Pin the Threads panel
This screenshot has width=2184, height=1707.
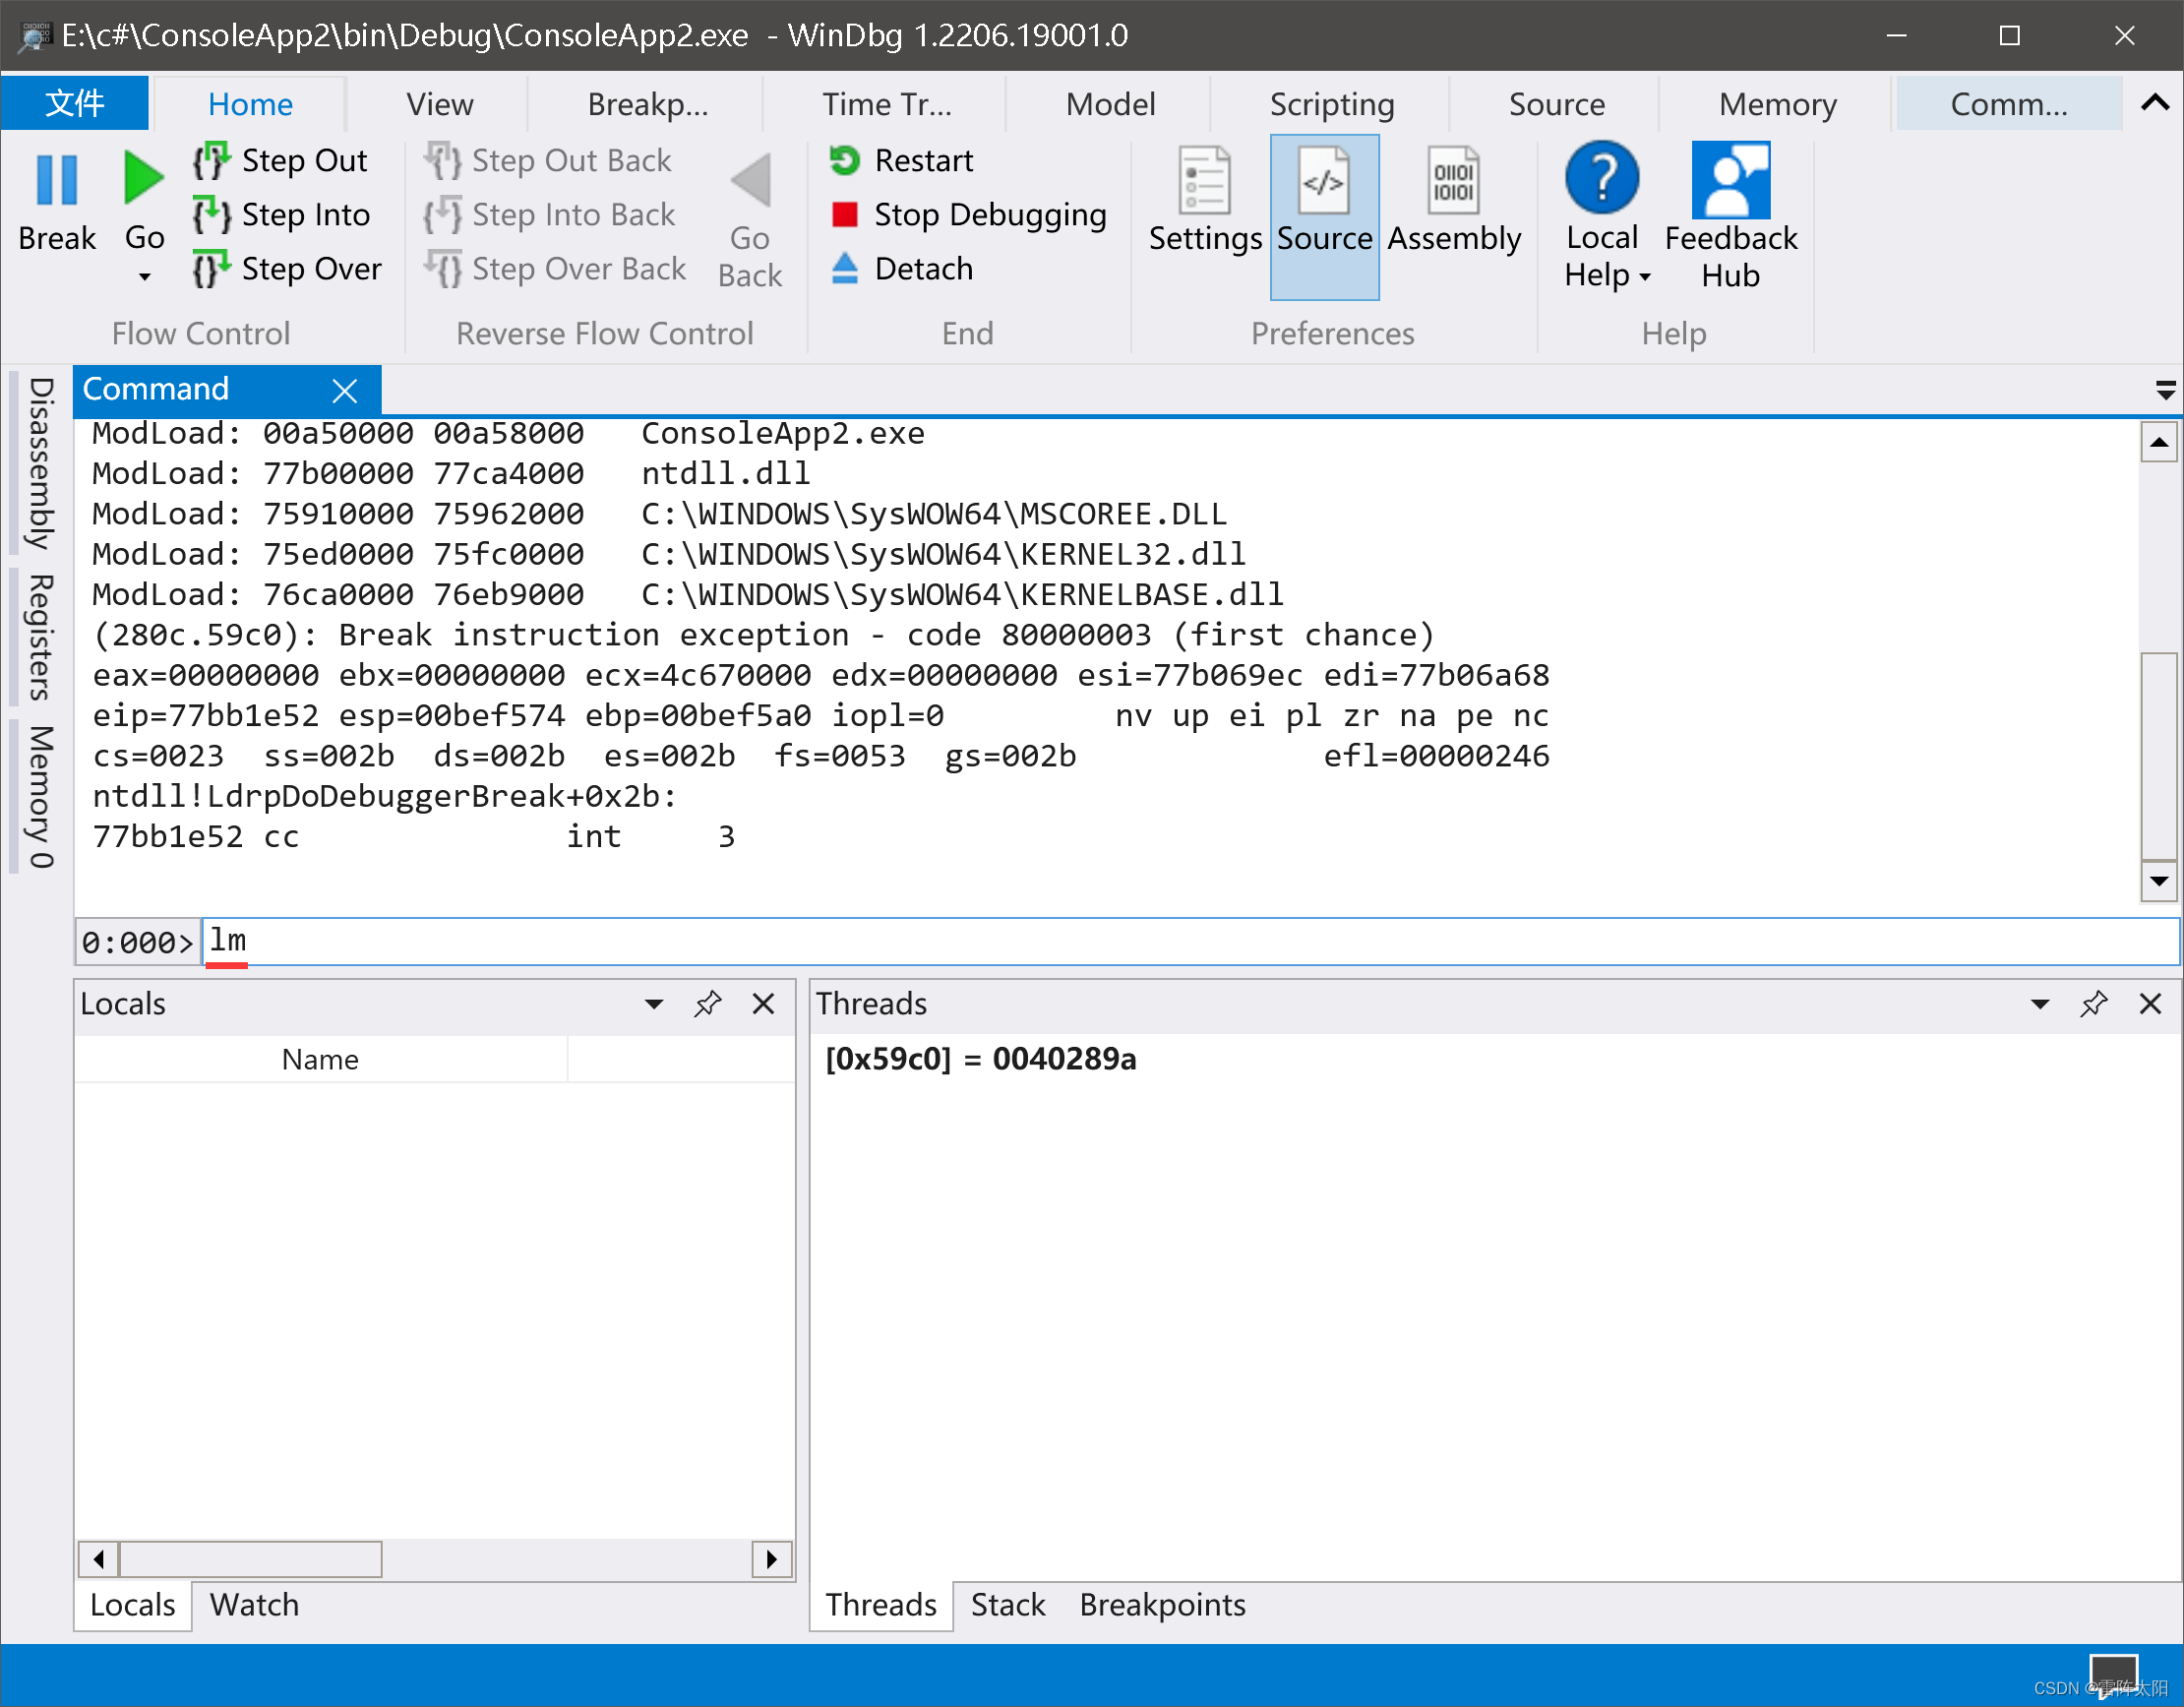click(x=2094, y=1003)
